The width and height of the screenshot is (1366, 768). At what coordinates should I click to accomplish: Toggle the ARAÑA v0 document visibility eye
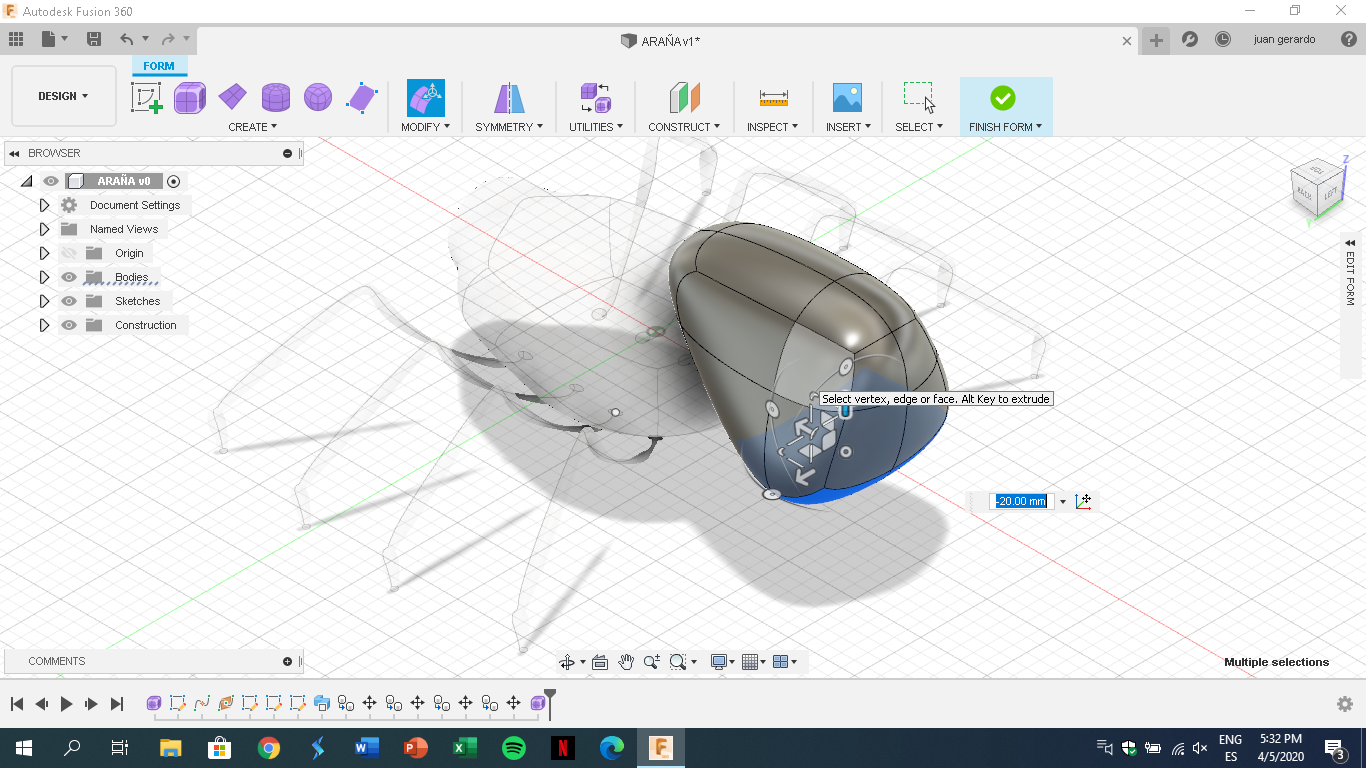(x=50, y=181)
